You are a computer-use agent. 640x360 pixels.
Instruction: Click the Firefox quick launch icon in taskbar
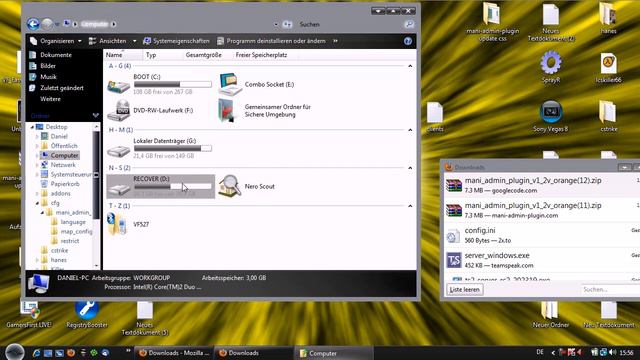click(x=71, y=353)
